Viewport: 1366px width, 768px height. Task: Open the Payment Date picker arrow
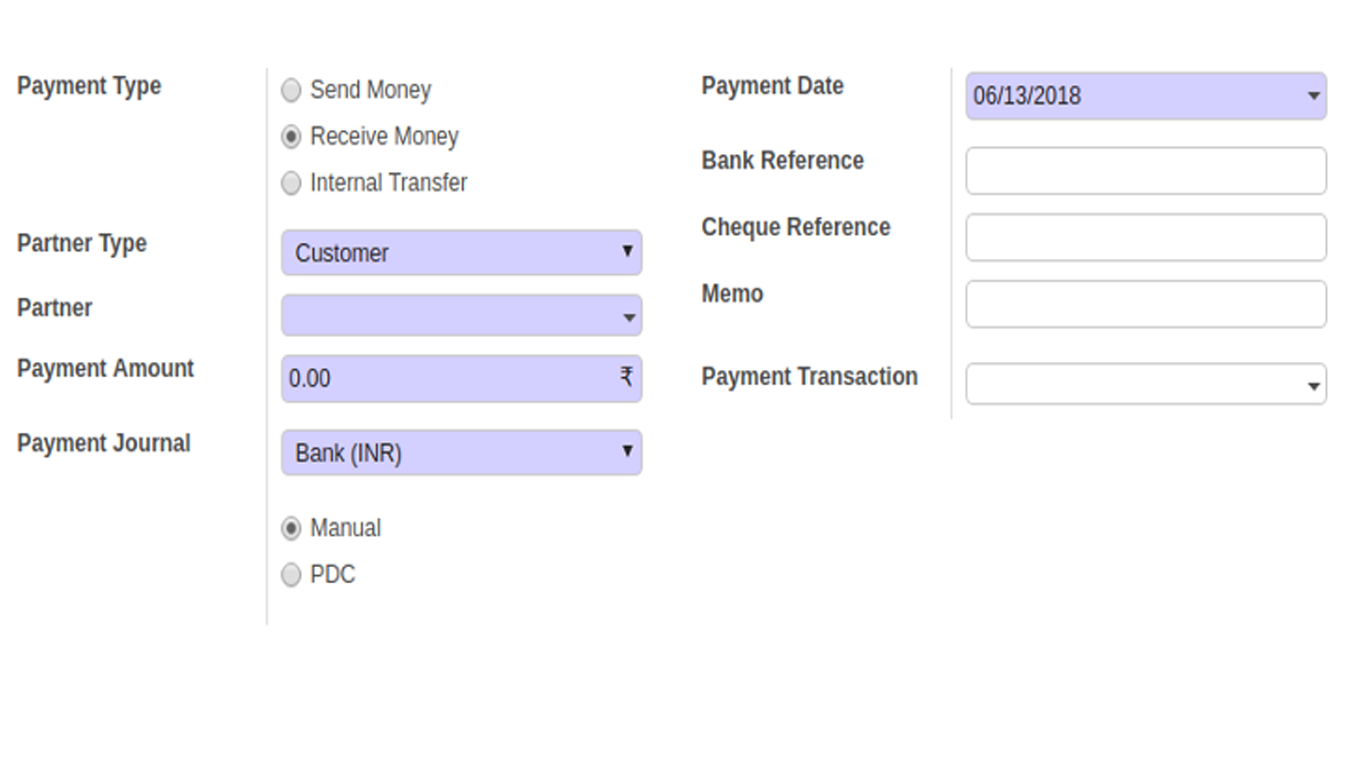pos(1313,96)
